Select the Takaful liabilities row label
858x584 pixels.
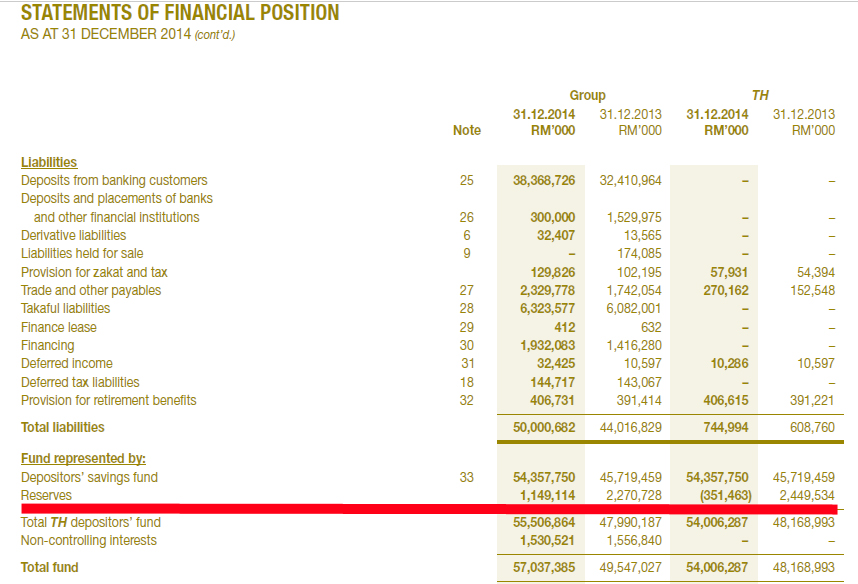65,308
